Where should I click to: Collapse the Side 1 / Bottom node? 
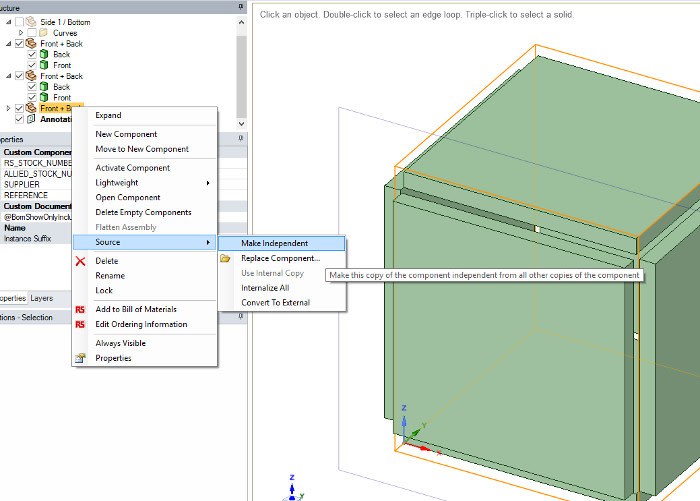coord(8,22)
